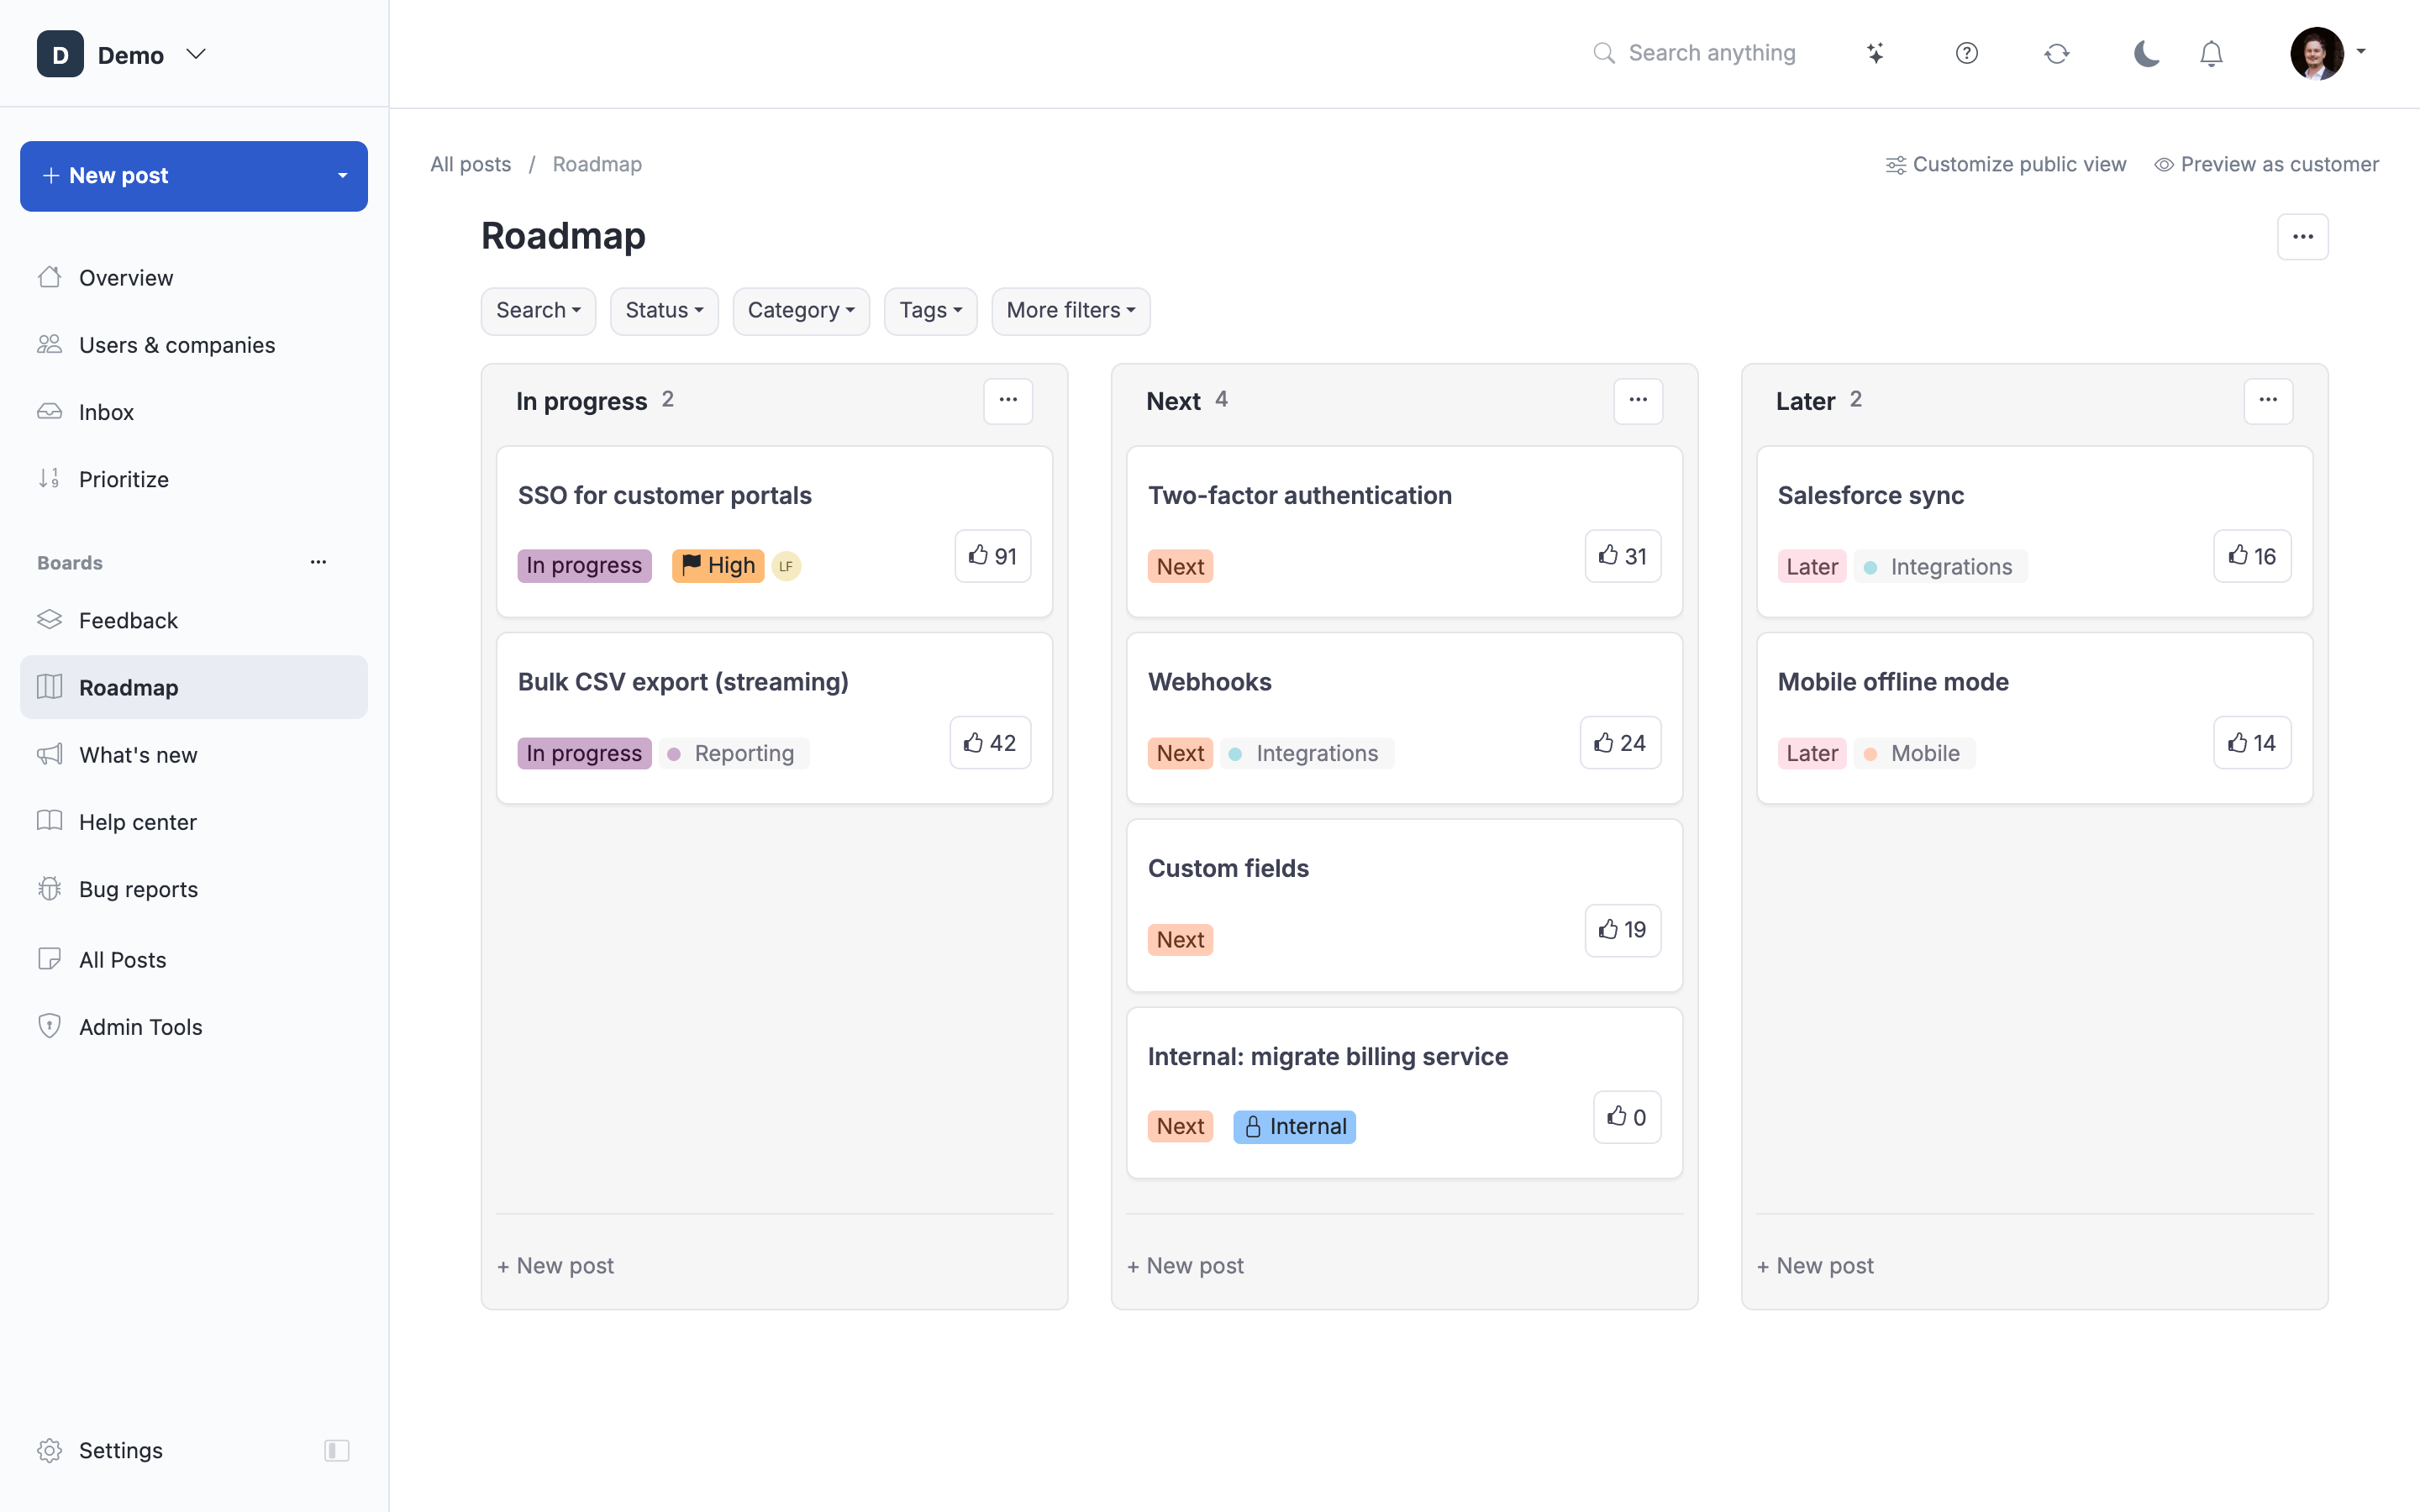This screenshot has width=2420, height=1512.
Task: Go to Overview in sidebar
Action: 194,278
